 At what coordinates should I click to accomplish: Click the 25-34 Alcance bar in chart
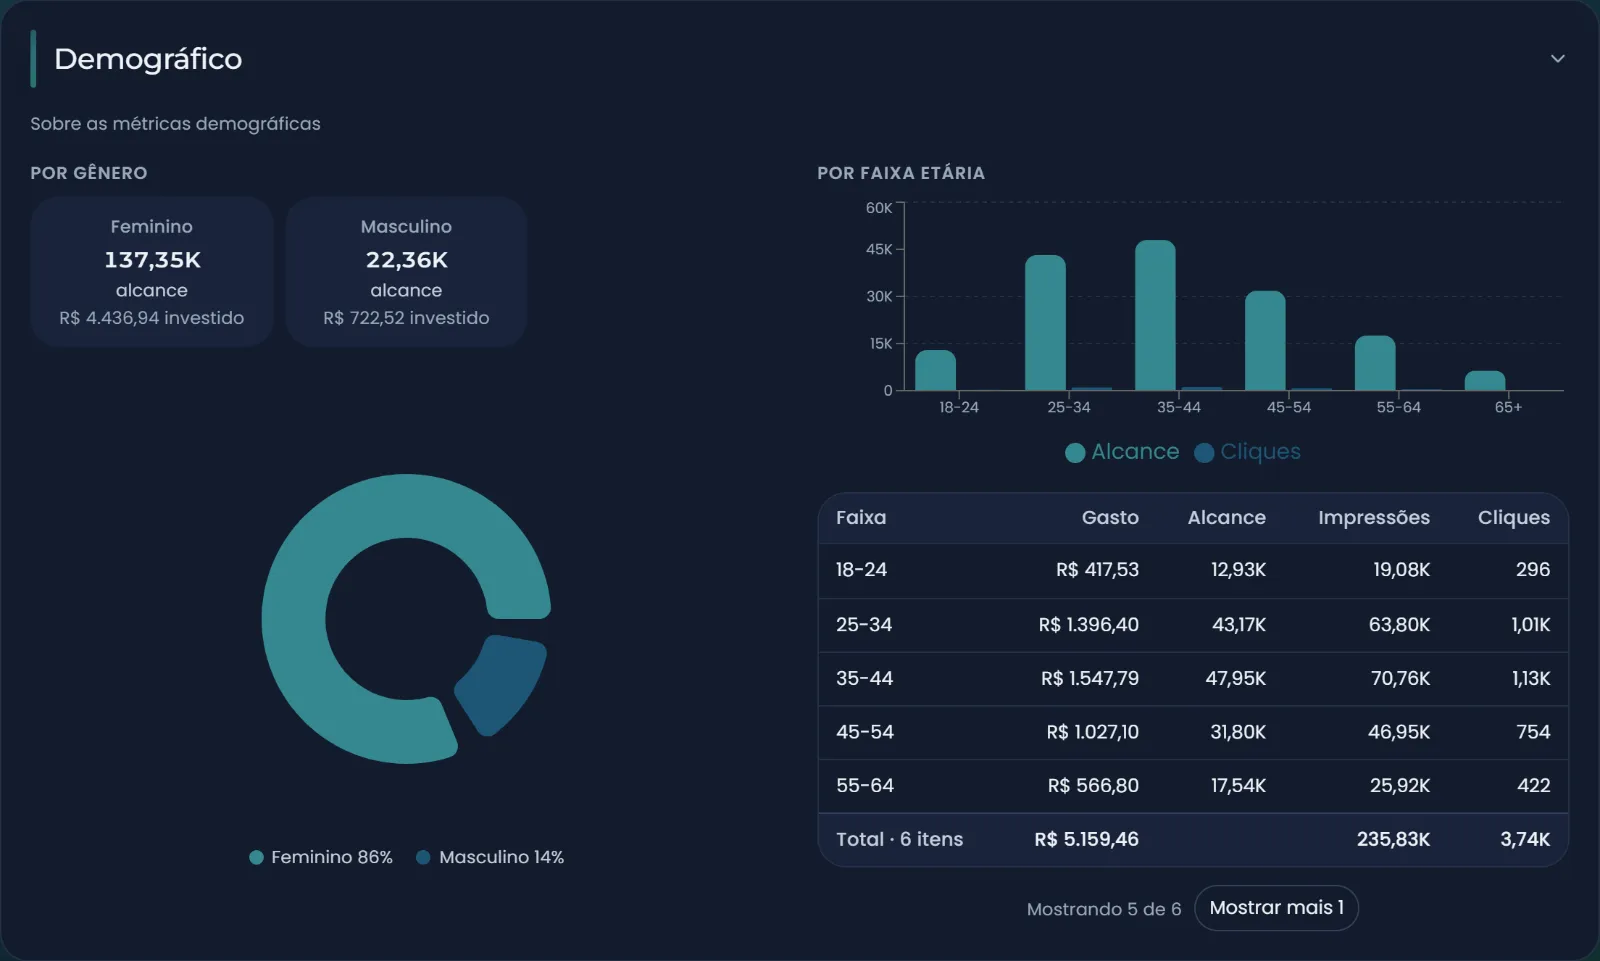[1045, 323]
